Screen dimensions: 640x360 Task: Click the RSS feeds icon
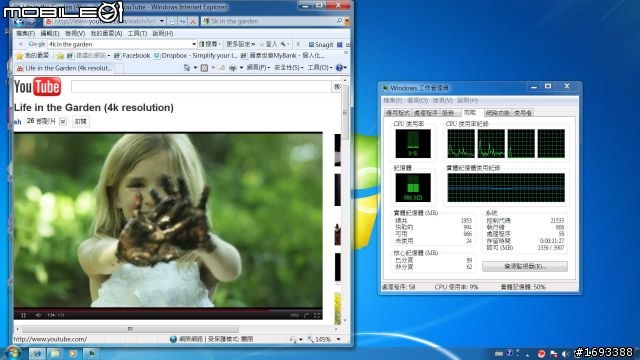[204, 68]
